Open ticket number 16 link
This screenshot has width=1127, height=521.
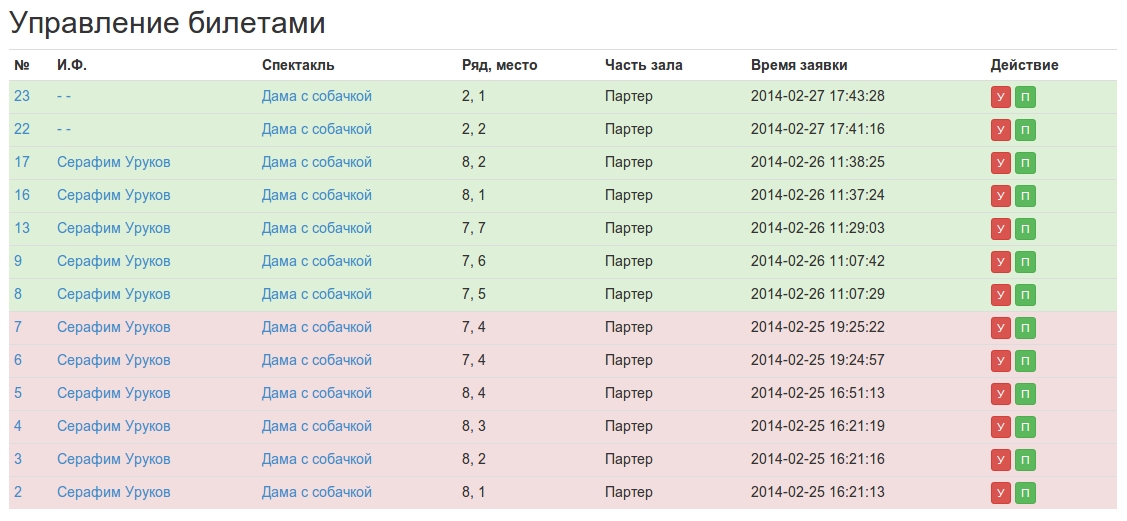[22, 195]
